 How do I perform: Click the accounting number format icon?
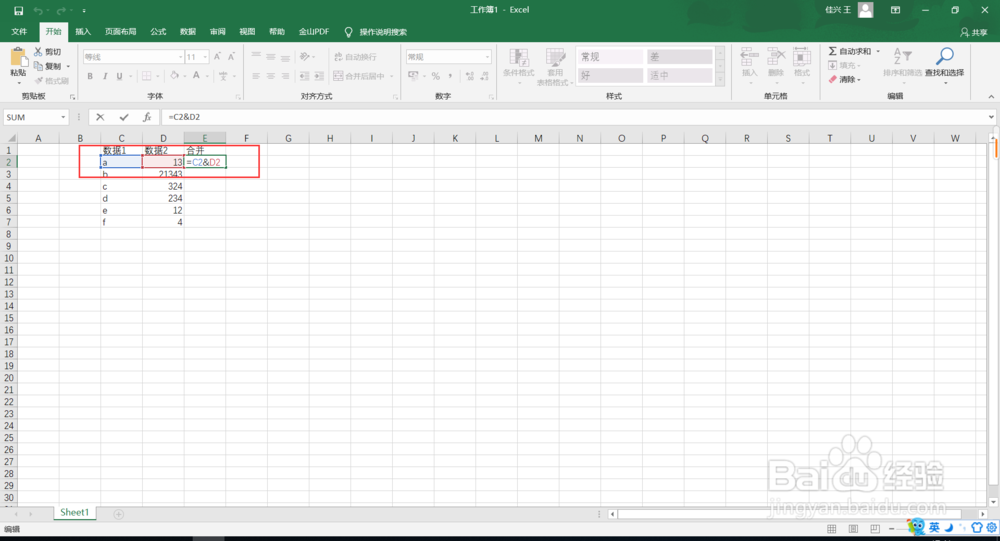[x=413, y=76]
